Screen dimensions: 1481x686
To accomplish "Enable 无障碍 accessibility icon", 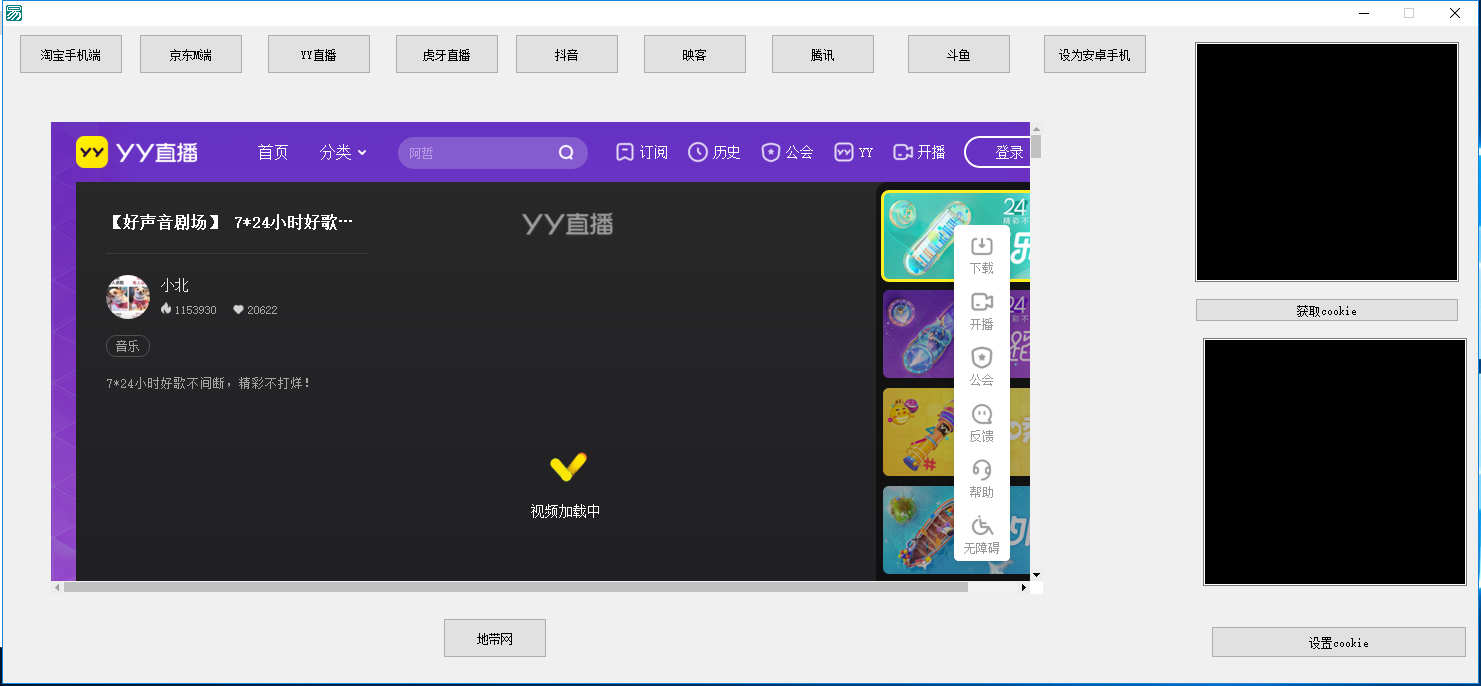I will 981,527.
